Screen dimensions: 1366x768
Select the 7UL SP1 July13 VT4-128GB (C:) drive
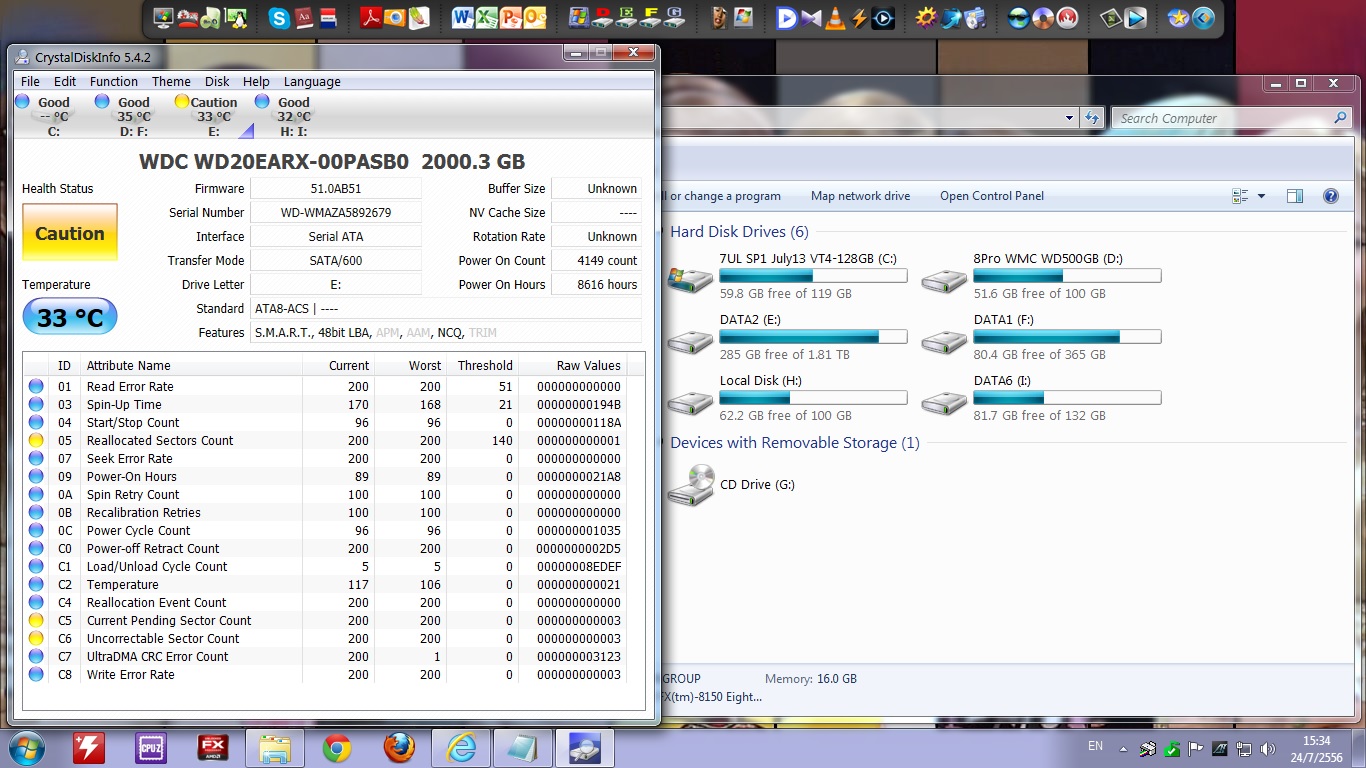point(786,276)
